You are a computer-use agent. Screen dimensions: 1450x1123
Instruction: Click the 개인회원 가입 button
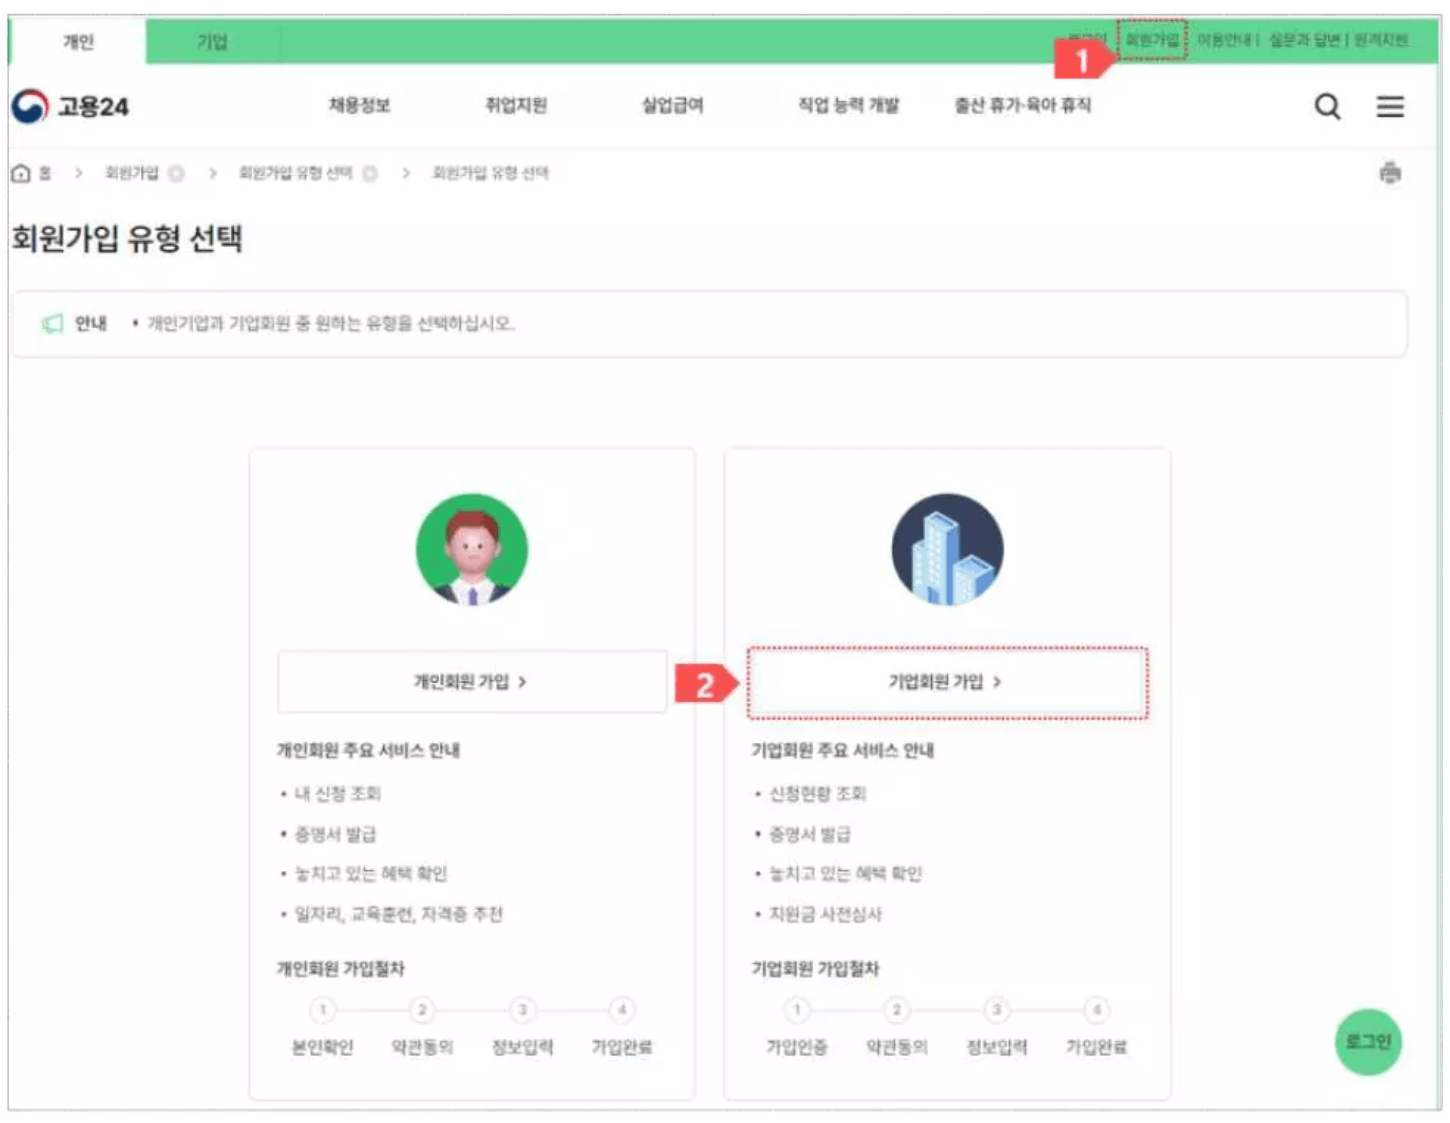point(472,681)
